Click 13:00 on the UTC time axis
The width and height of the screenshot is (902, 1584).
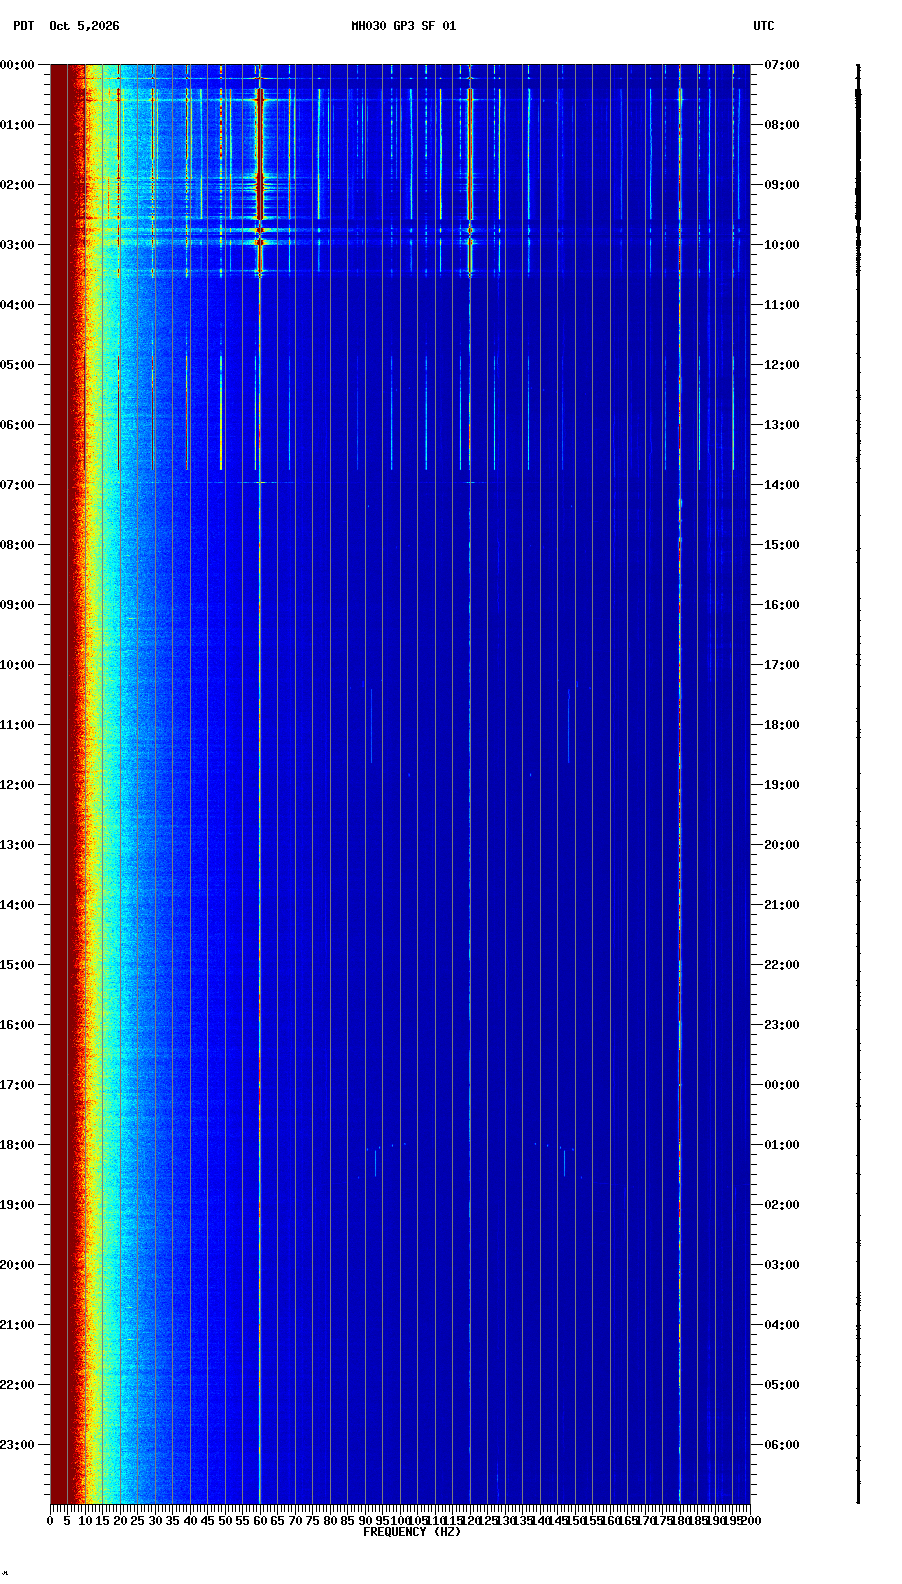(782, 425)
